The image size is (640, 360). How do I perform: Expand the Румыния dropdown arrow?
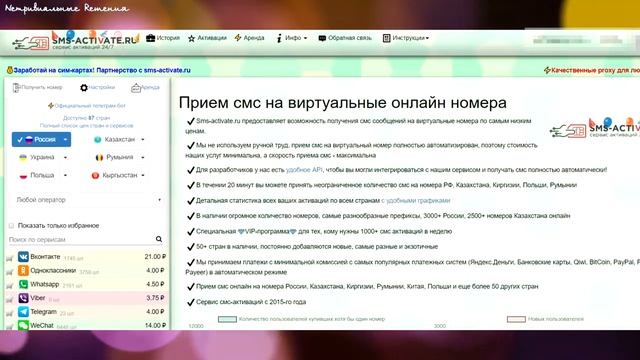(142, 158)
